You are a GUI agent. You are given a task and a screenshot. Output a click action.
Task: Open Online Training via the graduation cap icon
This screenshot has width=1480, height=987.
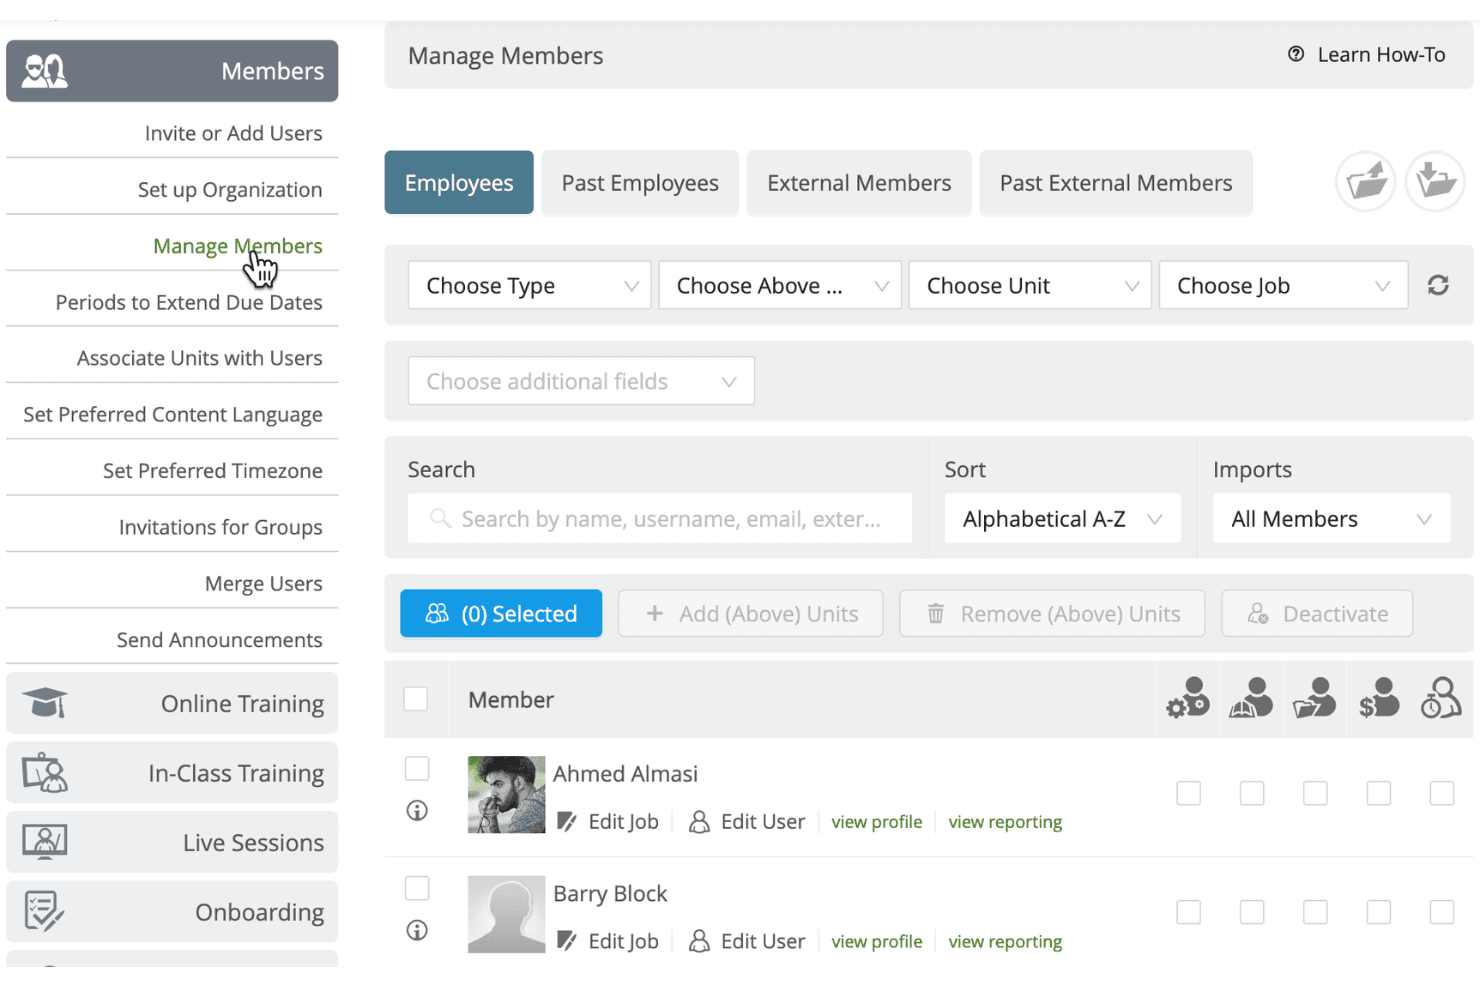[x=45, y=703]
